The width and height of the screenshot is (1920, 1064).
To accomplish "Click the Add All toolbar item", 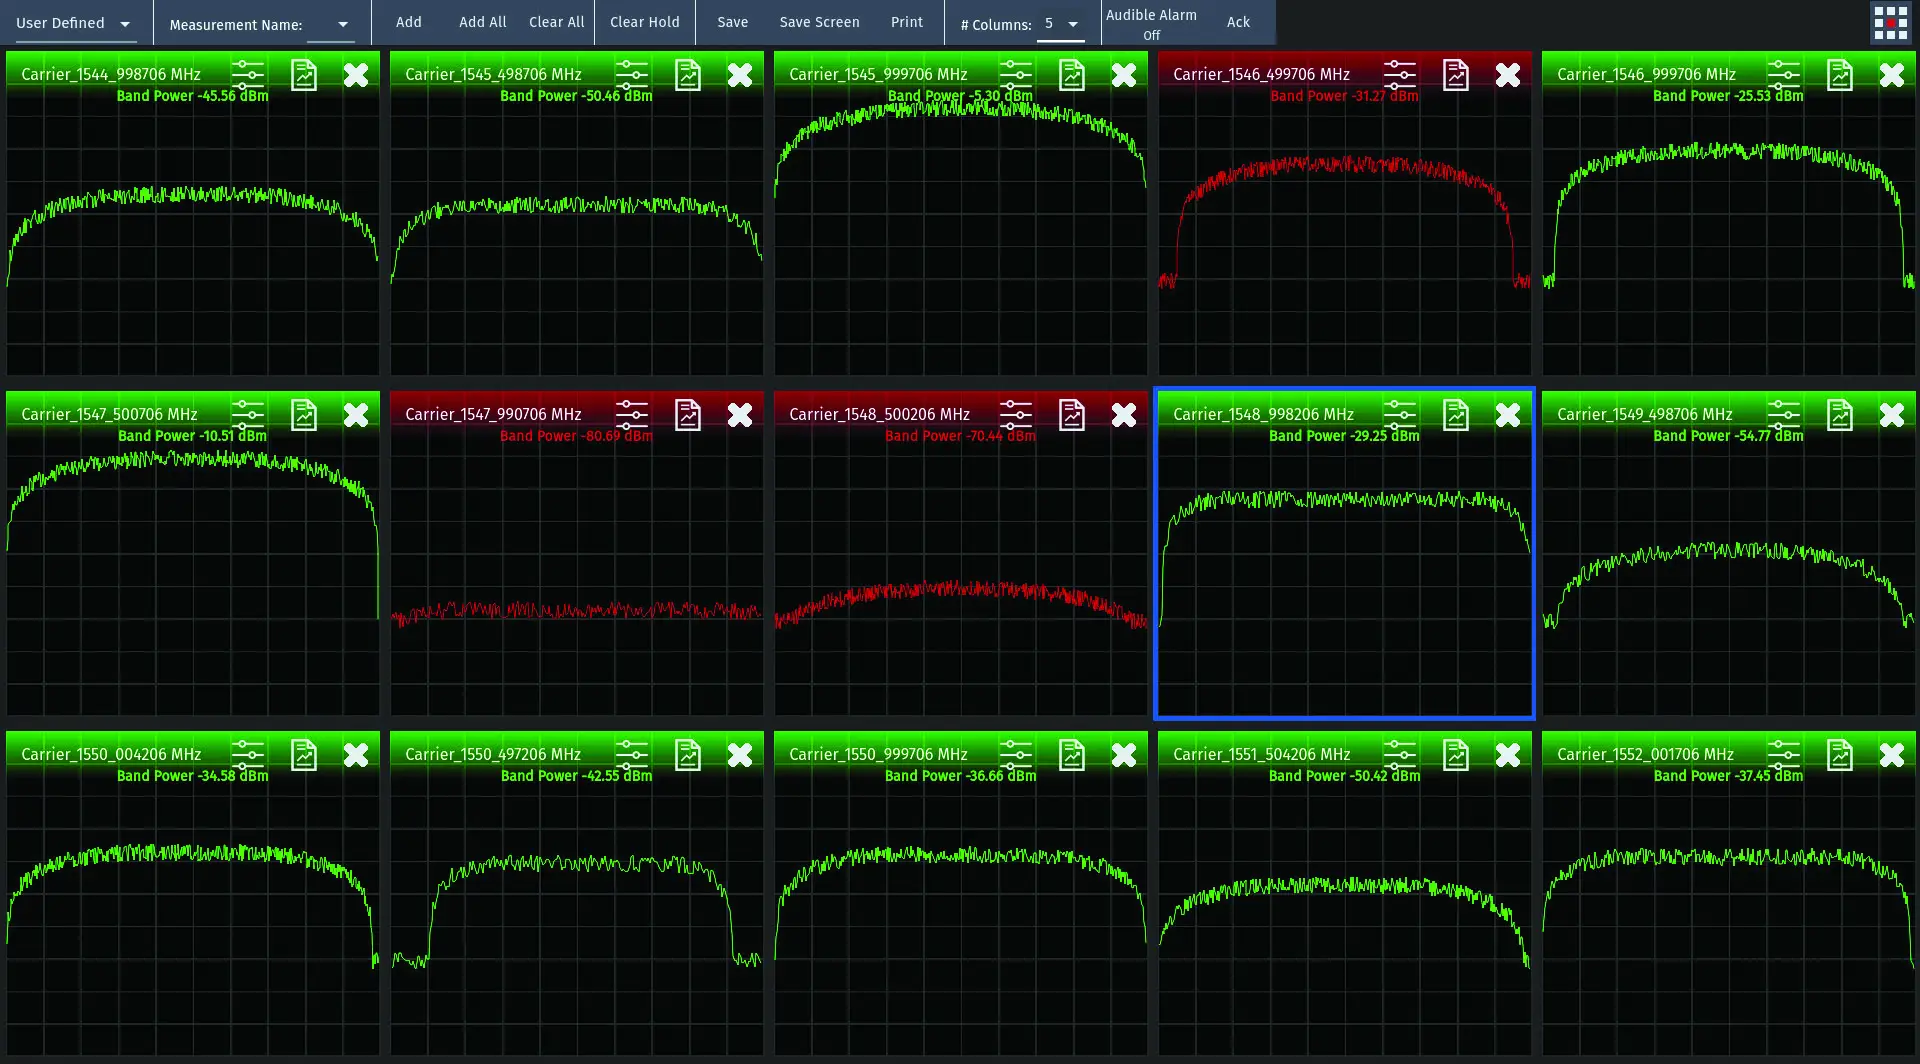I will [482, 22].
